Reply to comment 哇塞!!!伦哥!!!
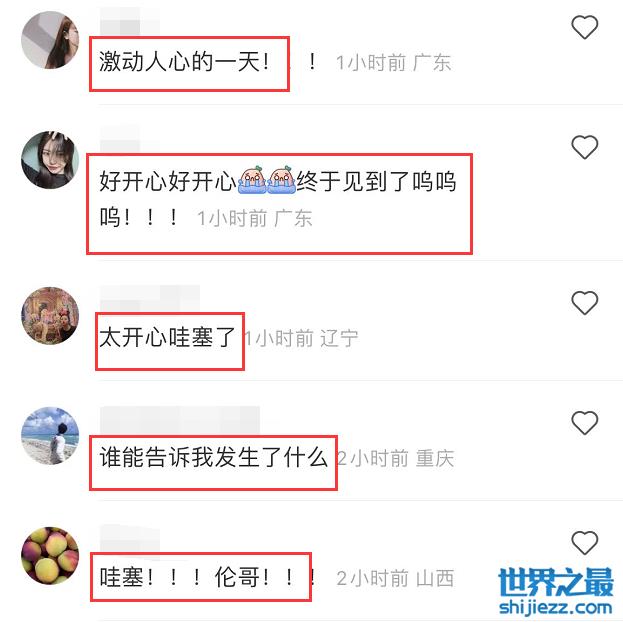Image resolution: width=623 pixels, height=622 pixels. pos(208,577)
